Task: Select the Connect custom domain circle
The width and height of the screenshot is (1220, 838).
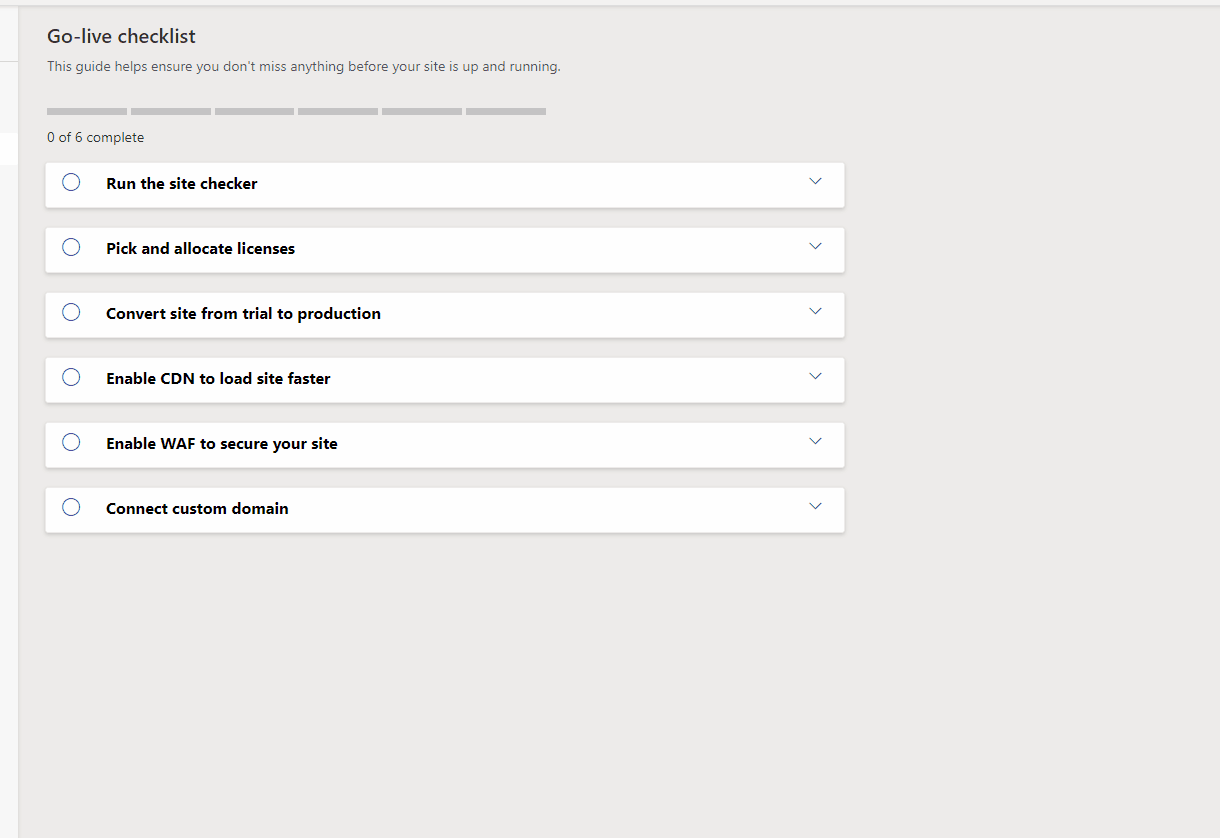Action: 71,507
